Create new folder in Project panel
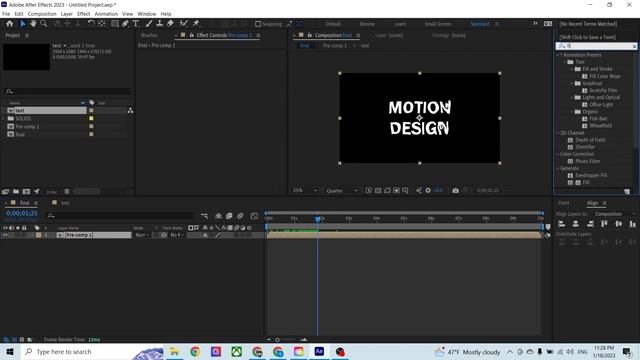Screen dimensions: 640x360 point(16,191)
